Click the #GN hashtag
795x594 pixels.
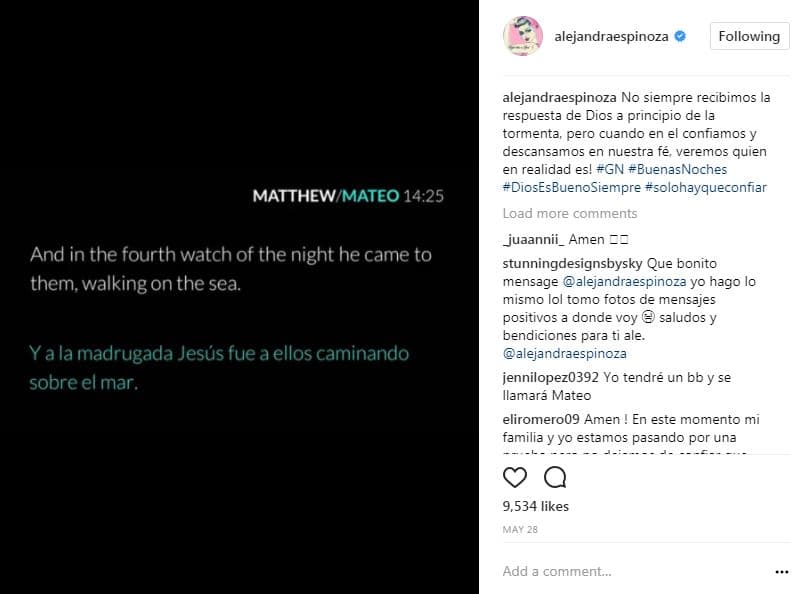(610, 169)
